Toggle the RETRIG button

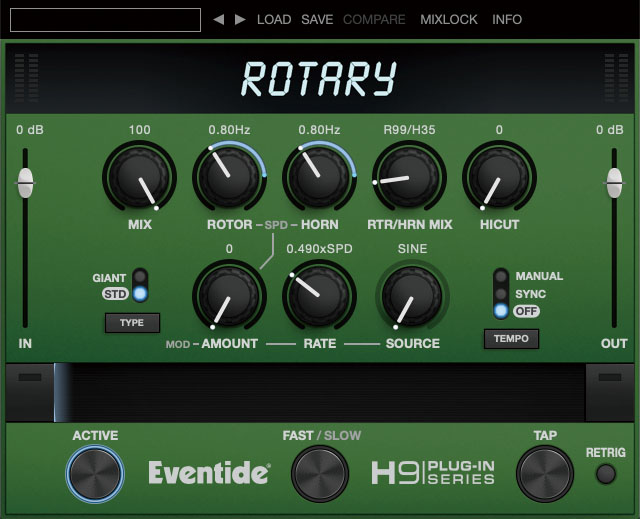tap(606, 474)
